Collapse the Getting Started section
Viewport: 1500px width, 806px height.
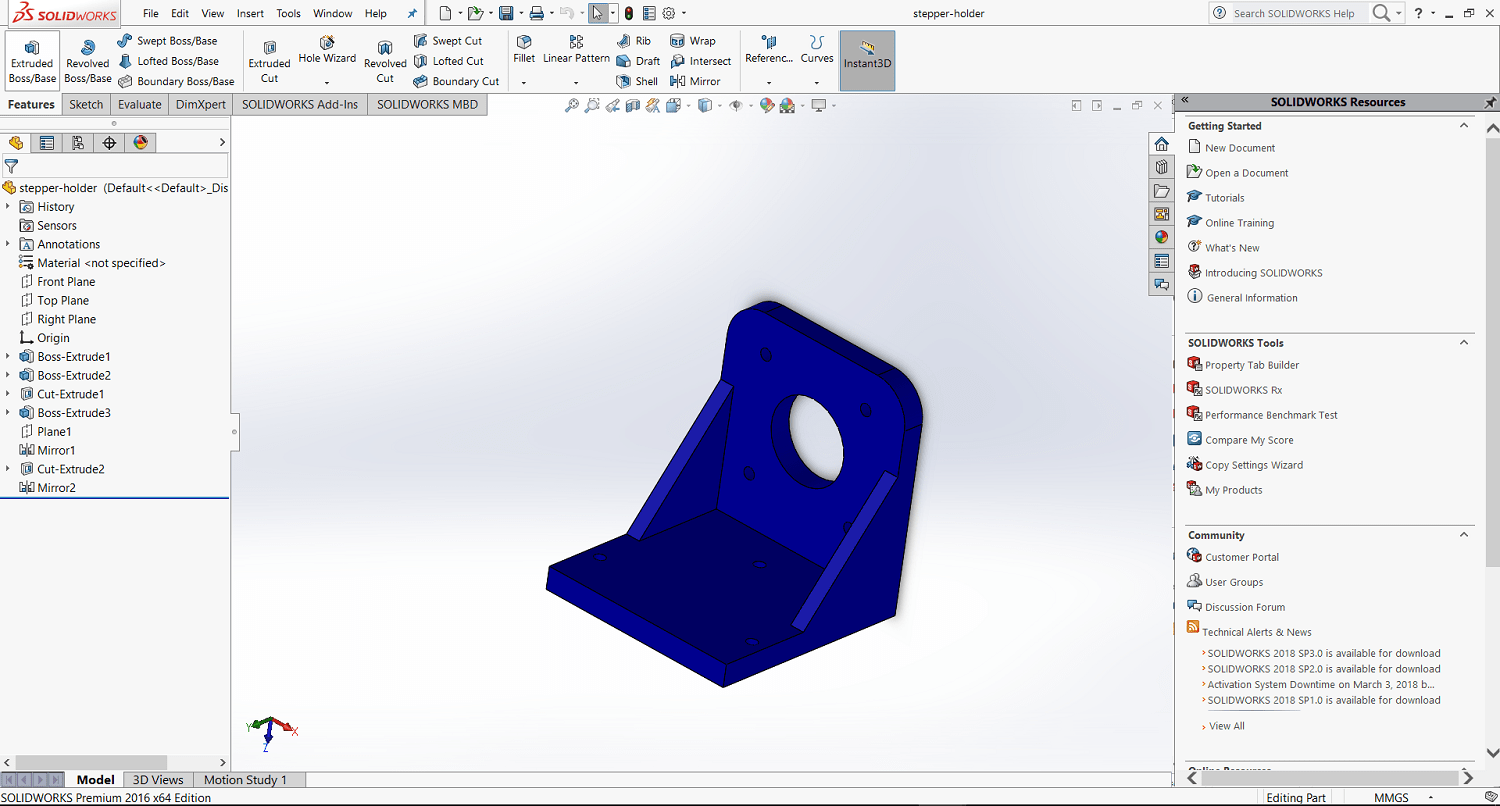pyautogui.click(x=1464, y=126)
